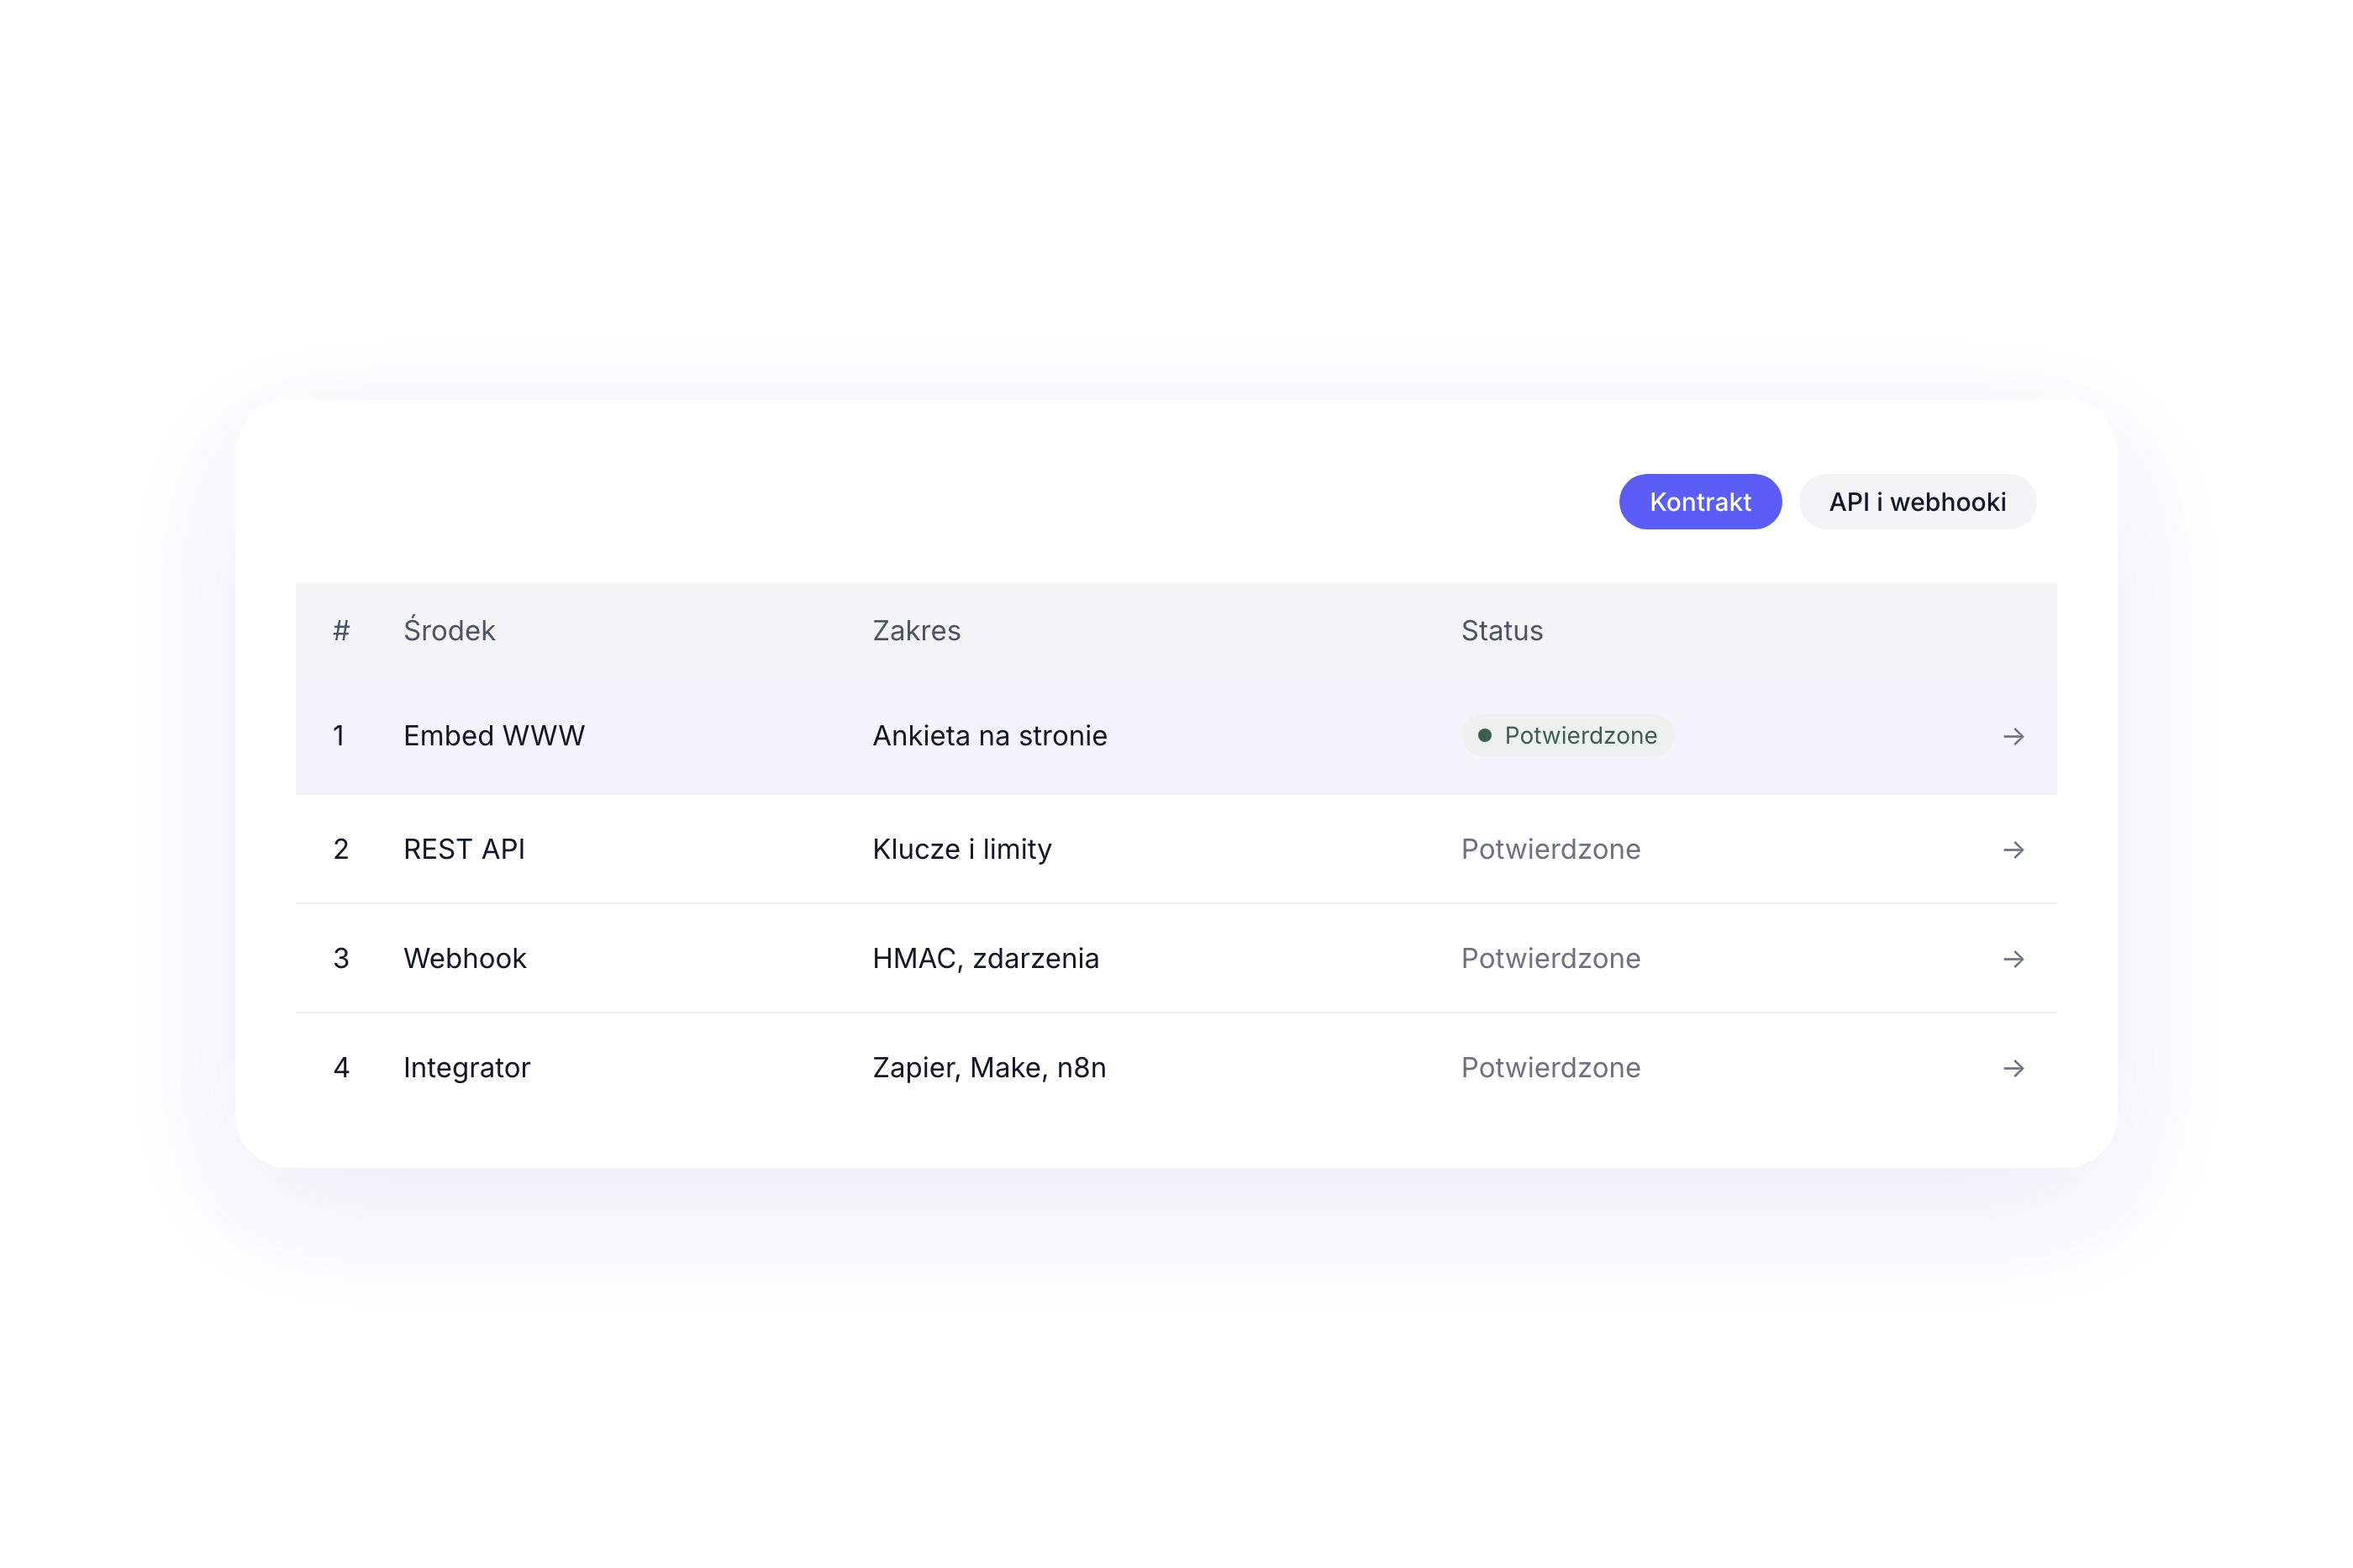Open the Webhook entry
The width and height of the screenshot is (2353, 1568).
1175,958
